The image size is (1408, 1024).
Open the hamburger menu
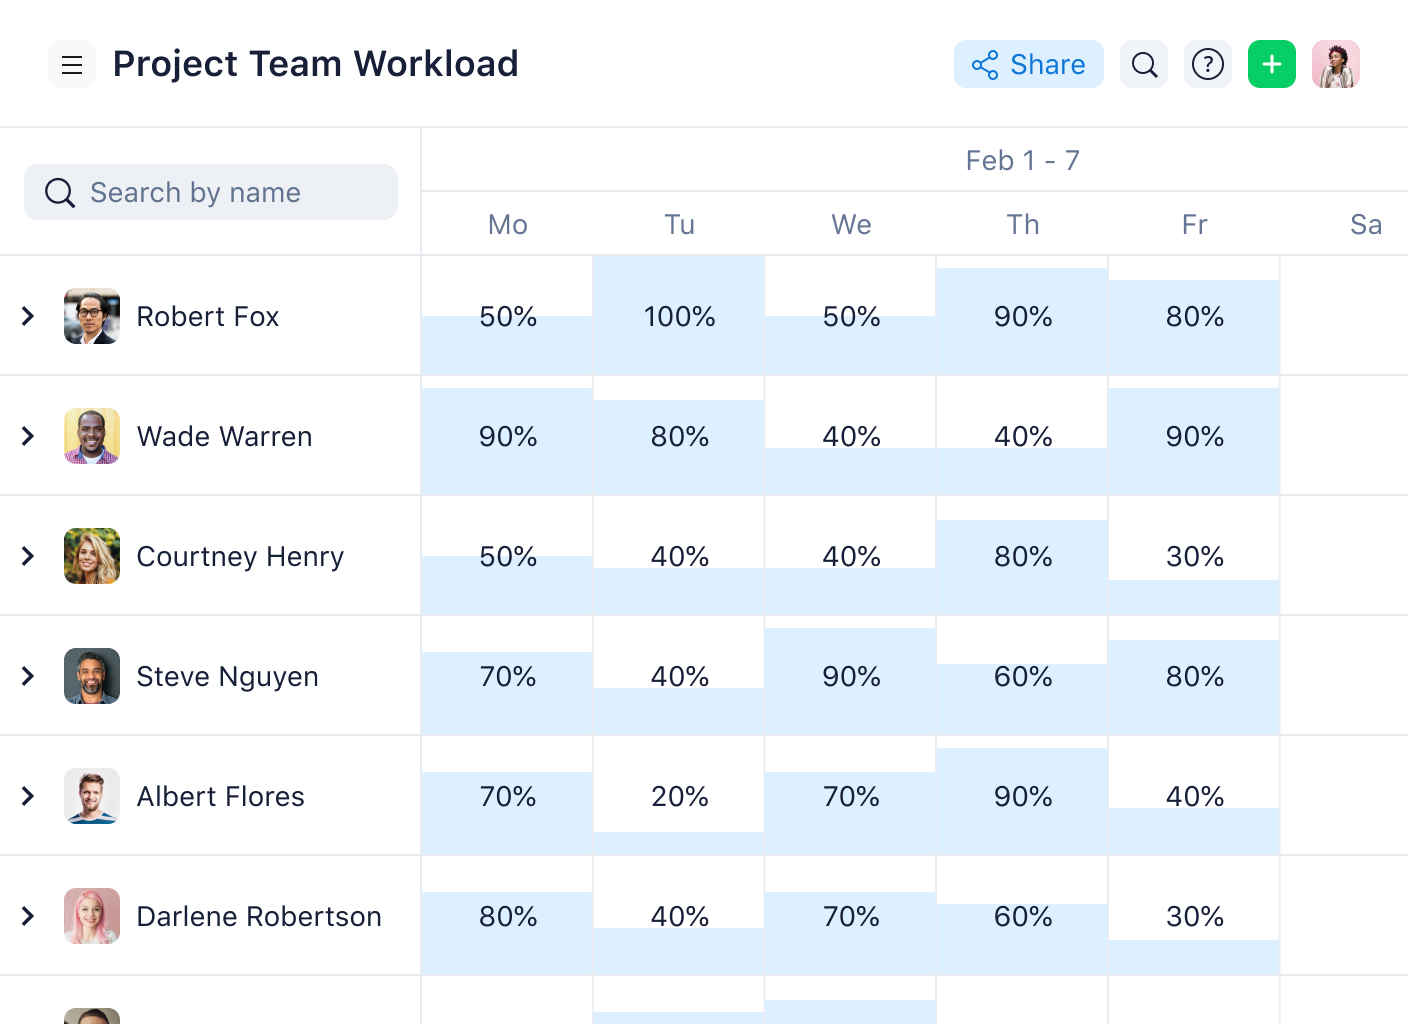72,65
